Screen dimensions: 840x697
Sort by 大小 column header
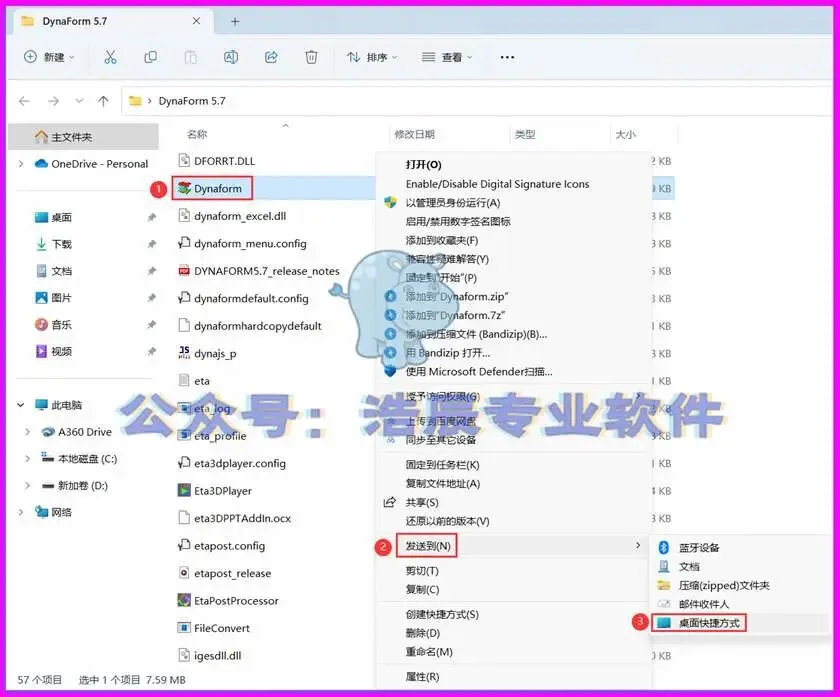click(x=626, y=134)
